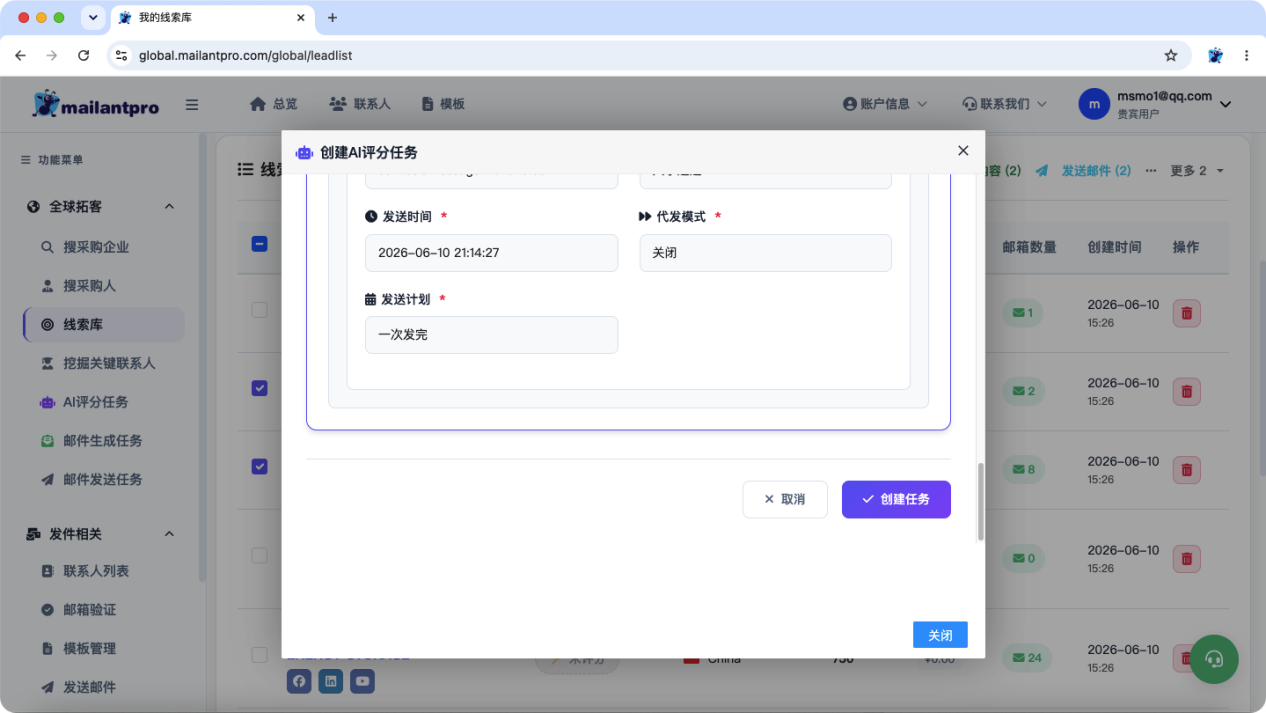This screenshot has height=713, width=1266.
Task: Click the 创建任务 button
Action: click(x=896, y=499)
